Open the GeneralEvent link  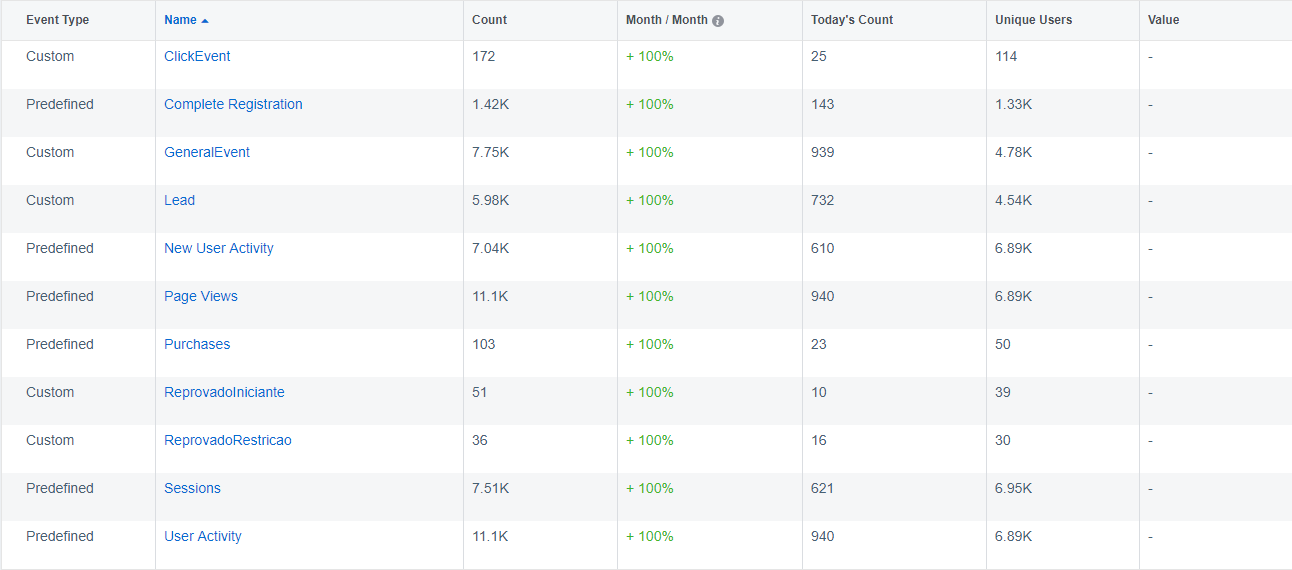[207, 153]
